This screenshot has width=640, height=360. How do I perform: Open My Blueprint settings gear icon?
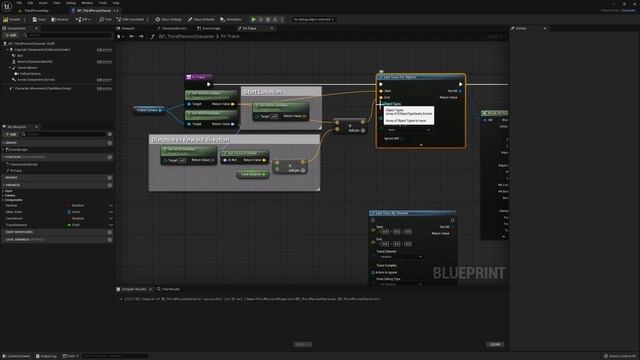110,134
